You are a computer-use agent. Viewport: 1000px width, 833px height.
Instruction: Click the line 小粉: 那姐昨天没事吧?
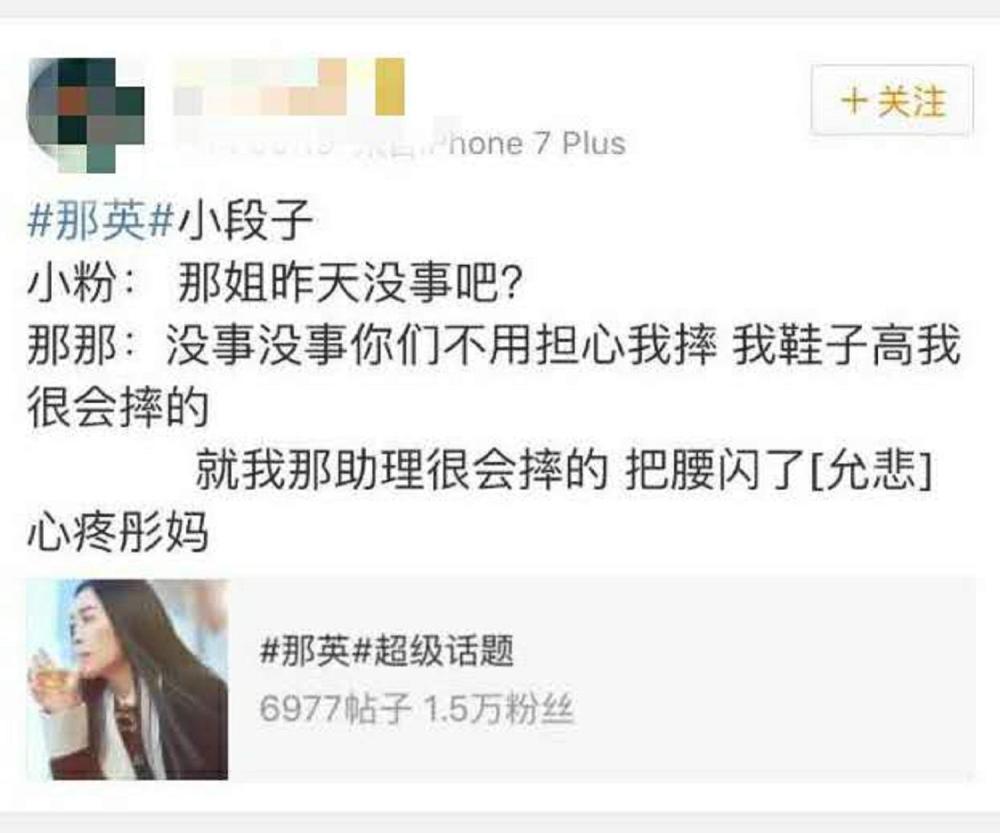coord(276,283)
